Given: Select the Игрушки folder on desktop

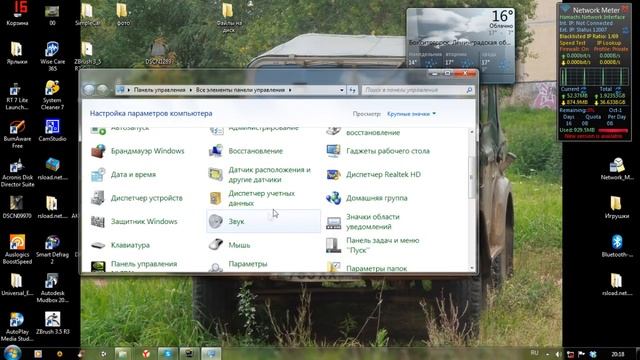Looking at the screenshot, I should 617,207.
